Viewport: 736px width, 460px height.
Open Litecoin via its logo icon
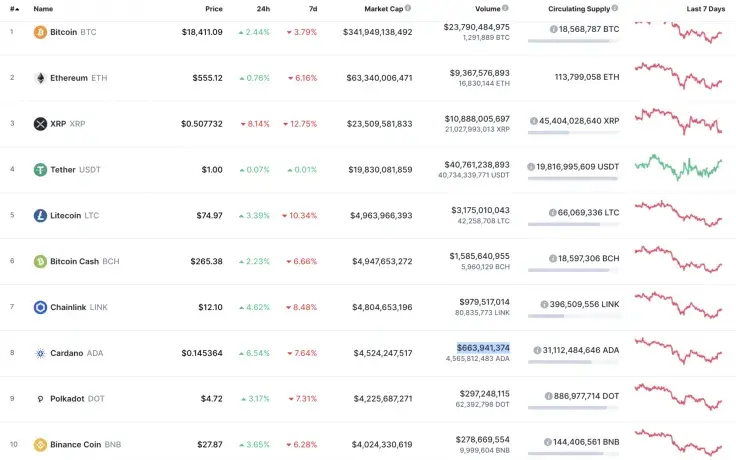[40, 216]
